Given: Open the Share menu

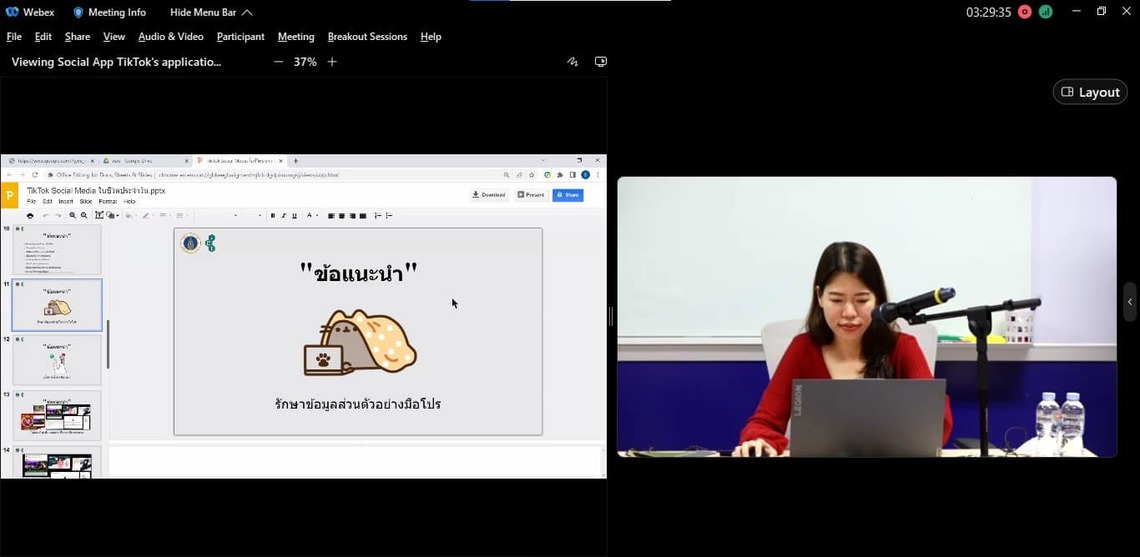Looking at the screenshot, I should pyautogui.click(x=77, y=37).
